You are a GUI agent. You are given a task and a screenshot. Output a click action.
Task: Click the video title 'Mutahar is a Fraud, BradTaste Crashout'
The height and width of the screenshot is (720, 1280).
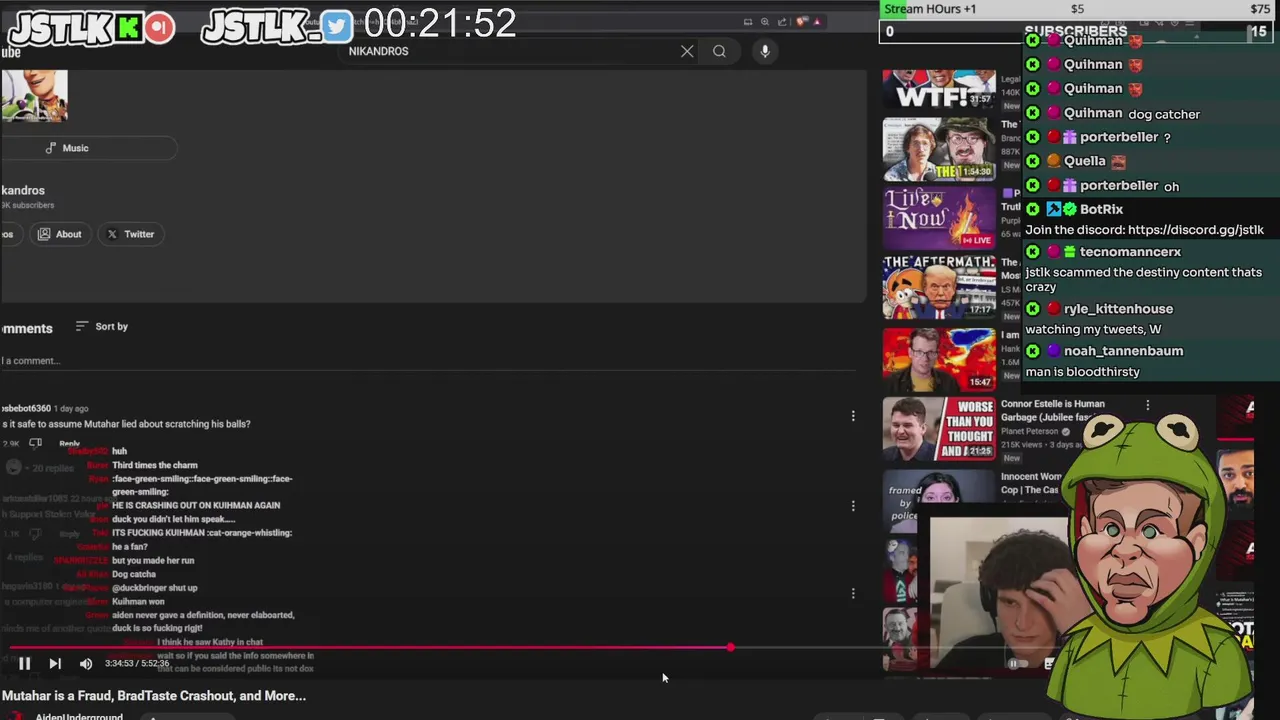(x=154, y=696)
